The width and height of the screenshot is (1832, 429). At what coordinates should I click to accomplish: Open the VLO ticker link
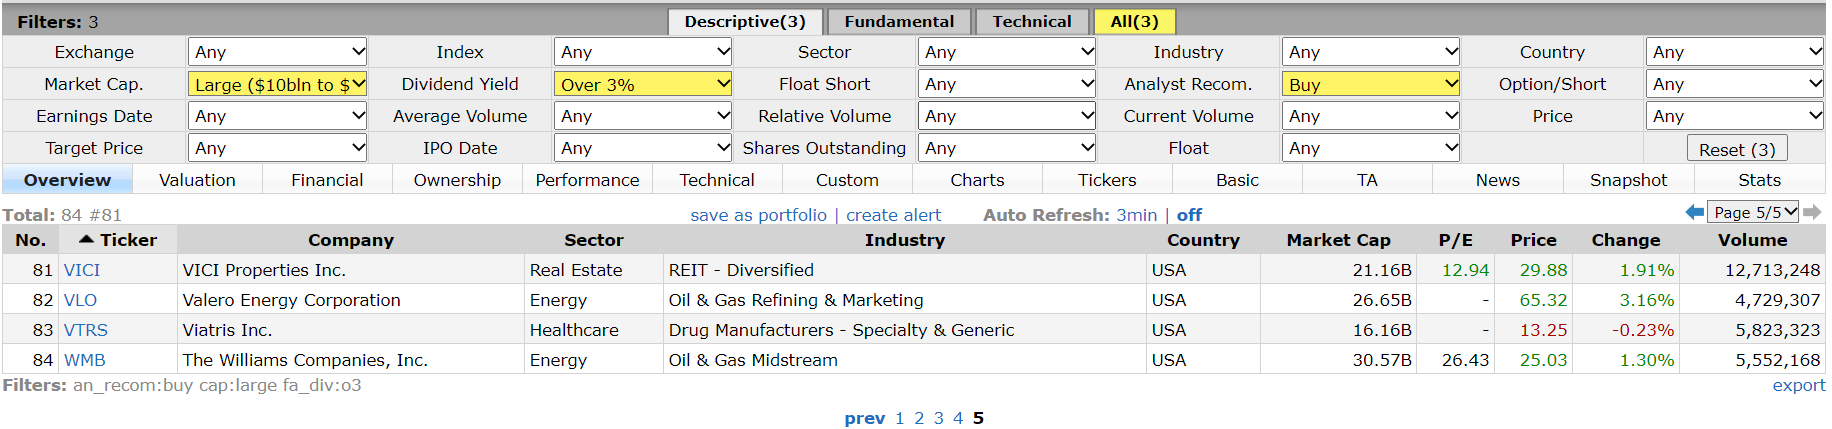tap(80, 300)
